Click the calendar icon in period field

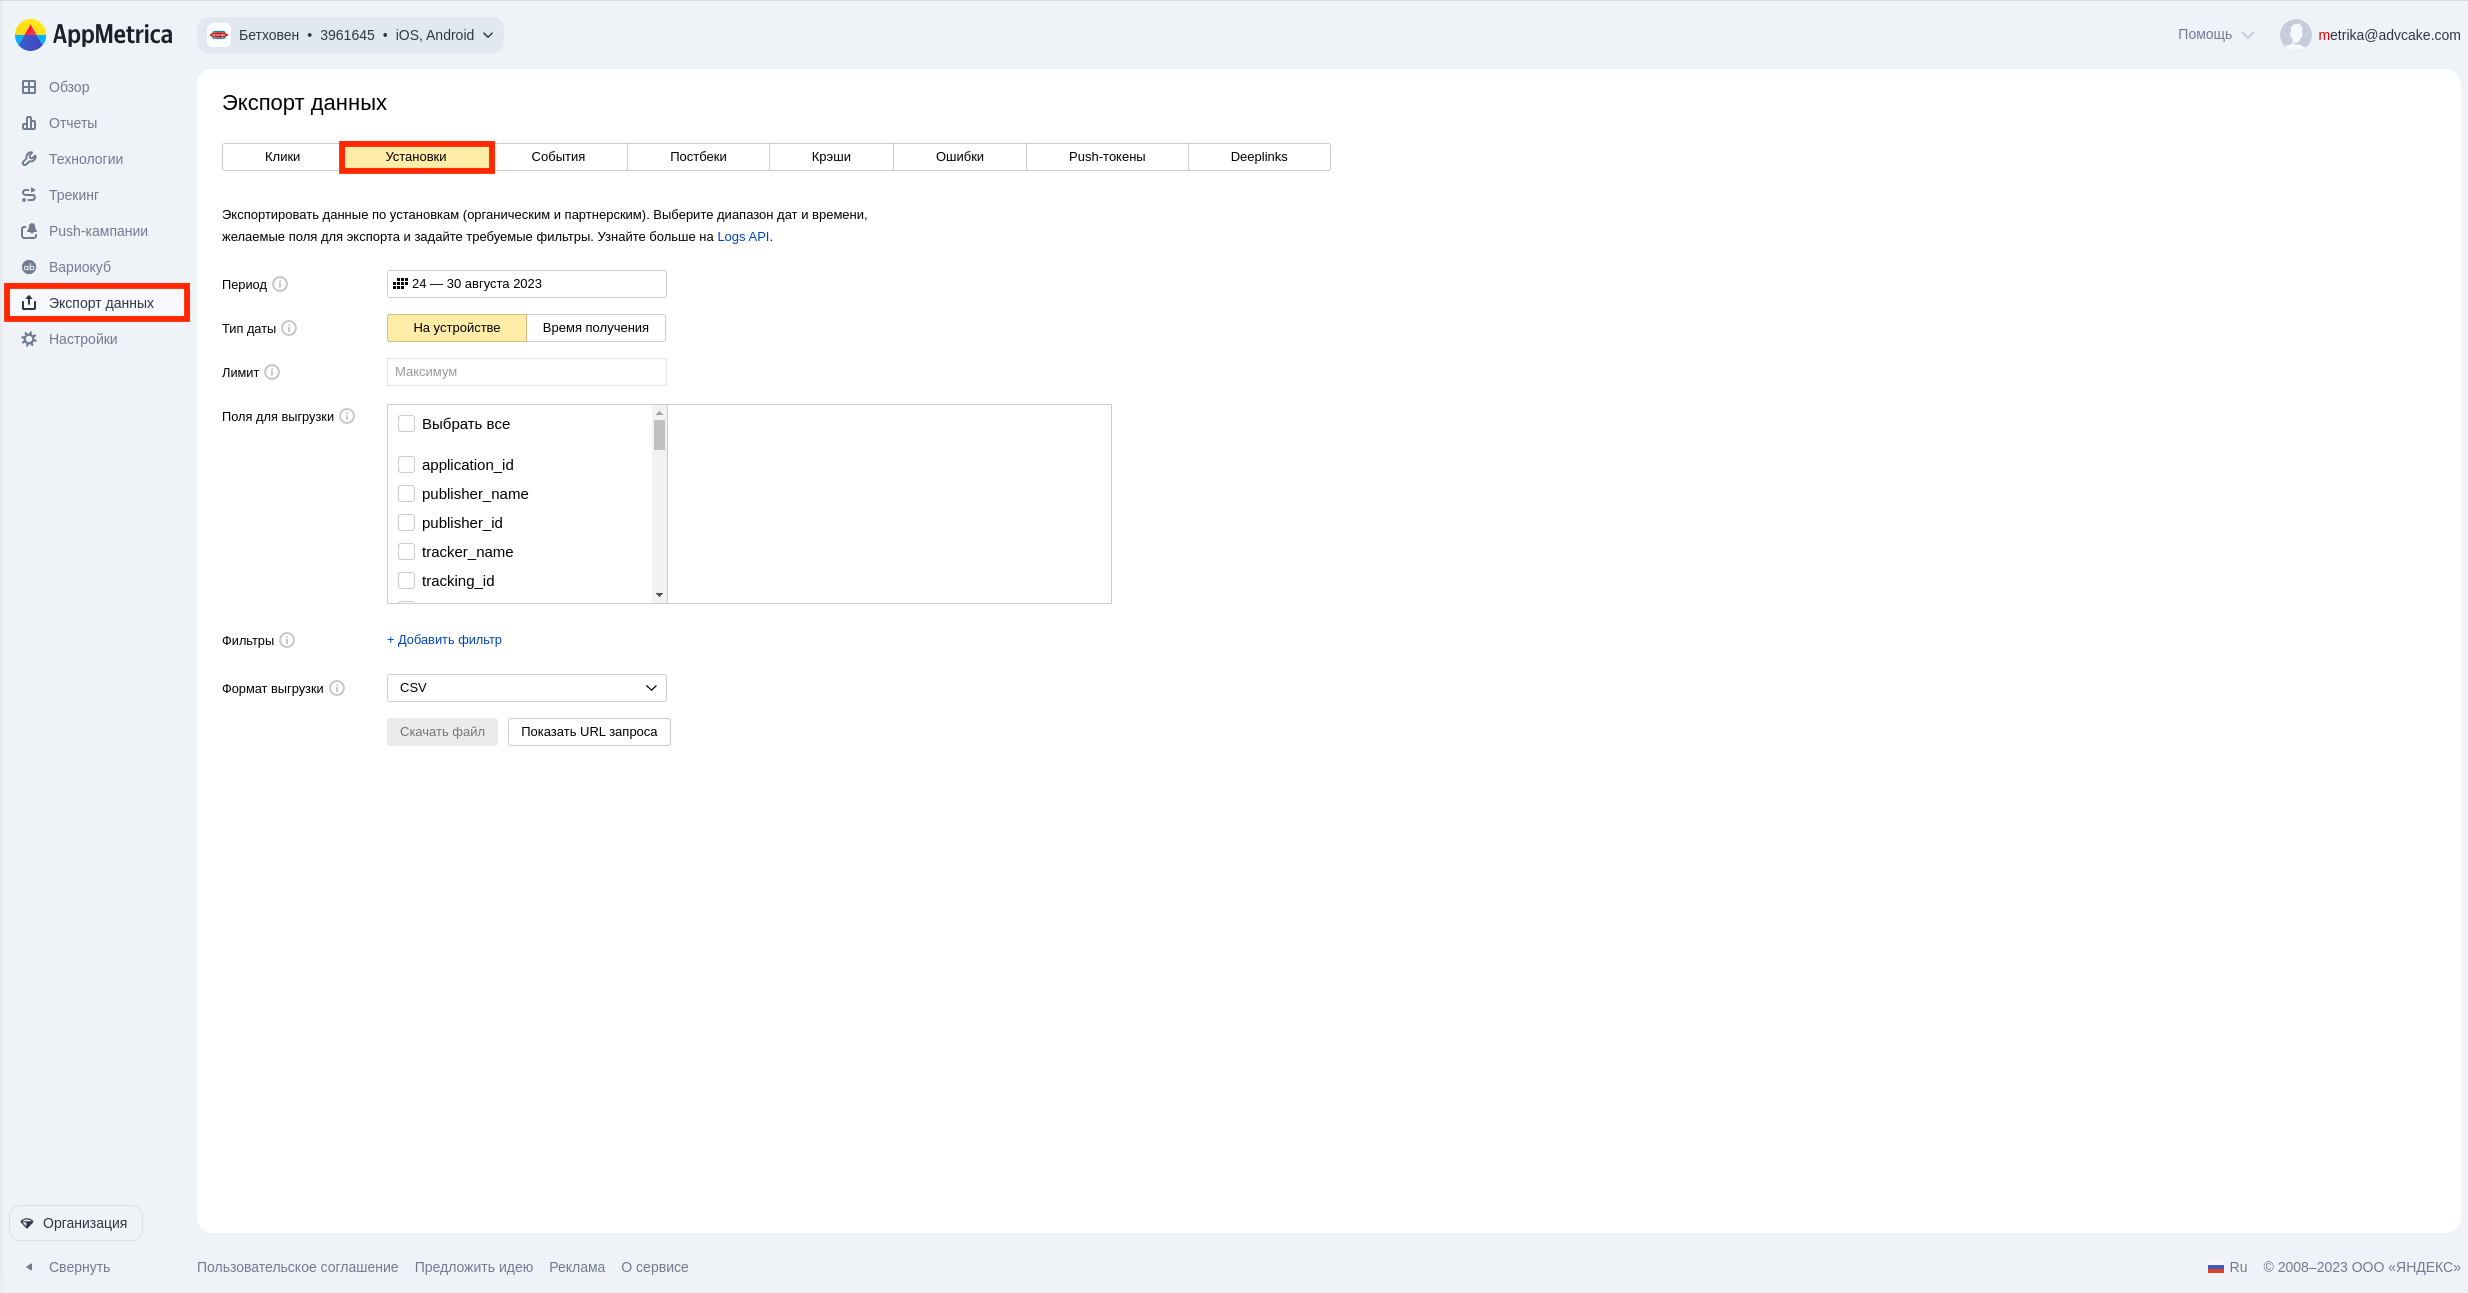(x=400, y=284)
